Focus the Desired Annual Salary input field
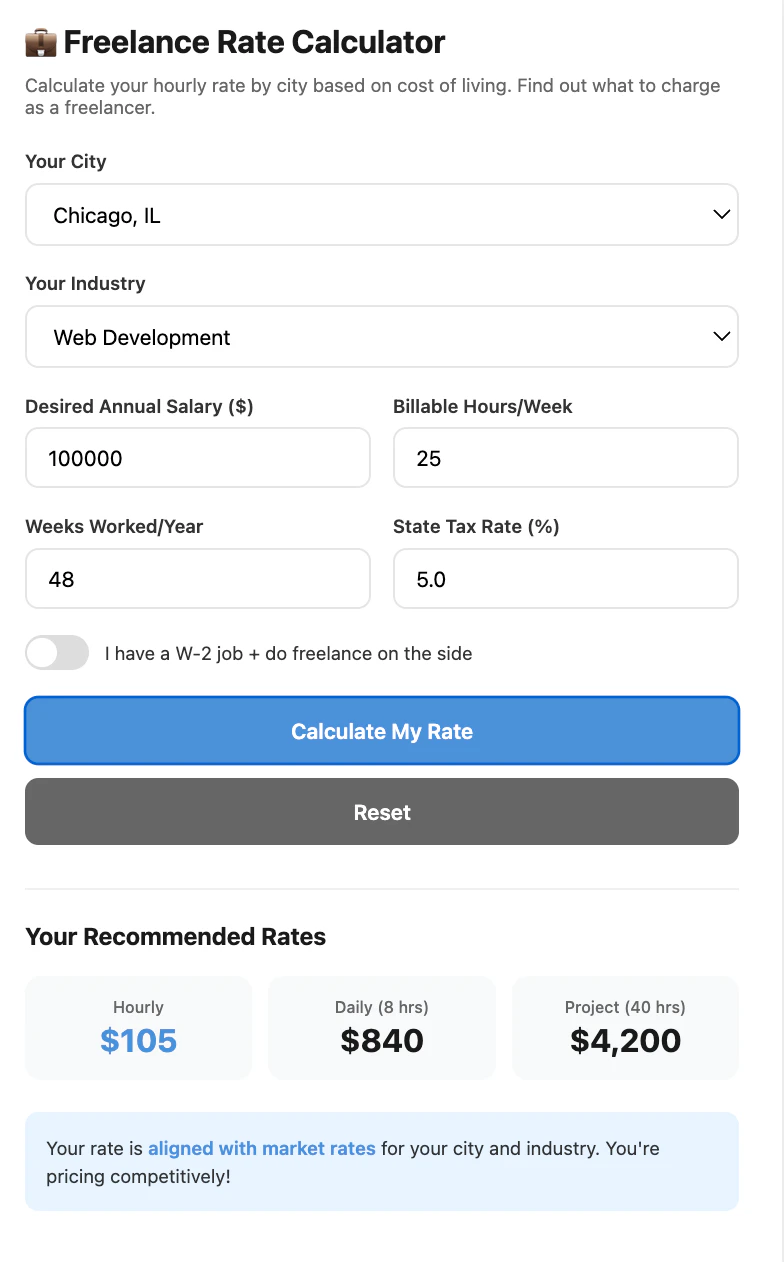Viewport: 784px width, 1262px height. [x=197, y=458]
